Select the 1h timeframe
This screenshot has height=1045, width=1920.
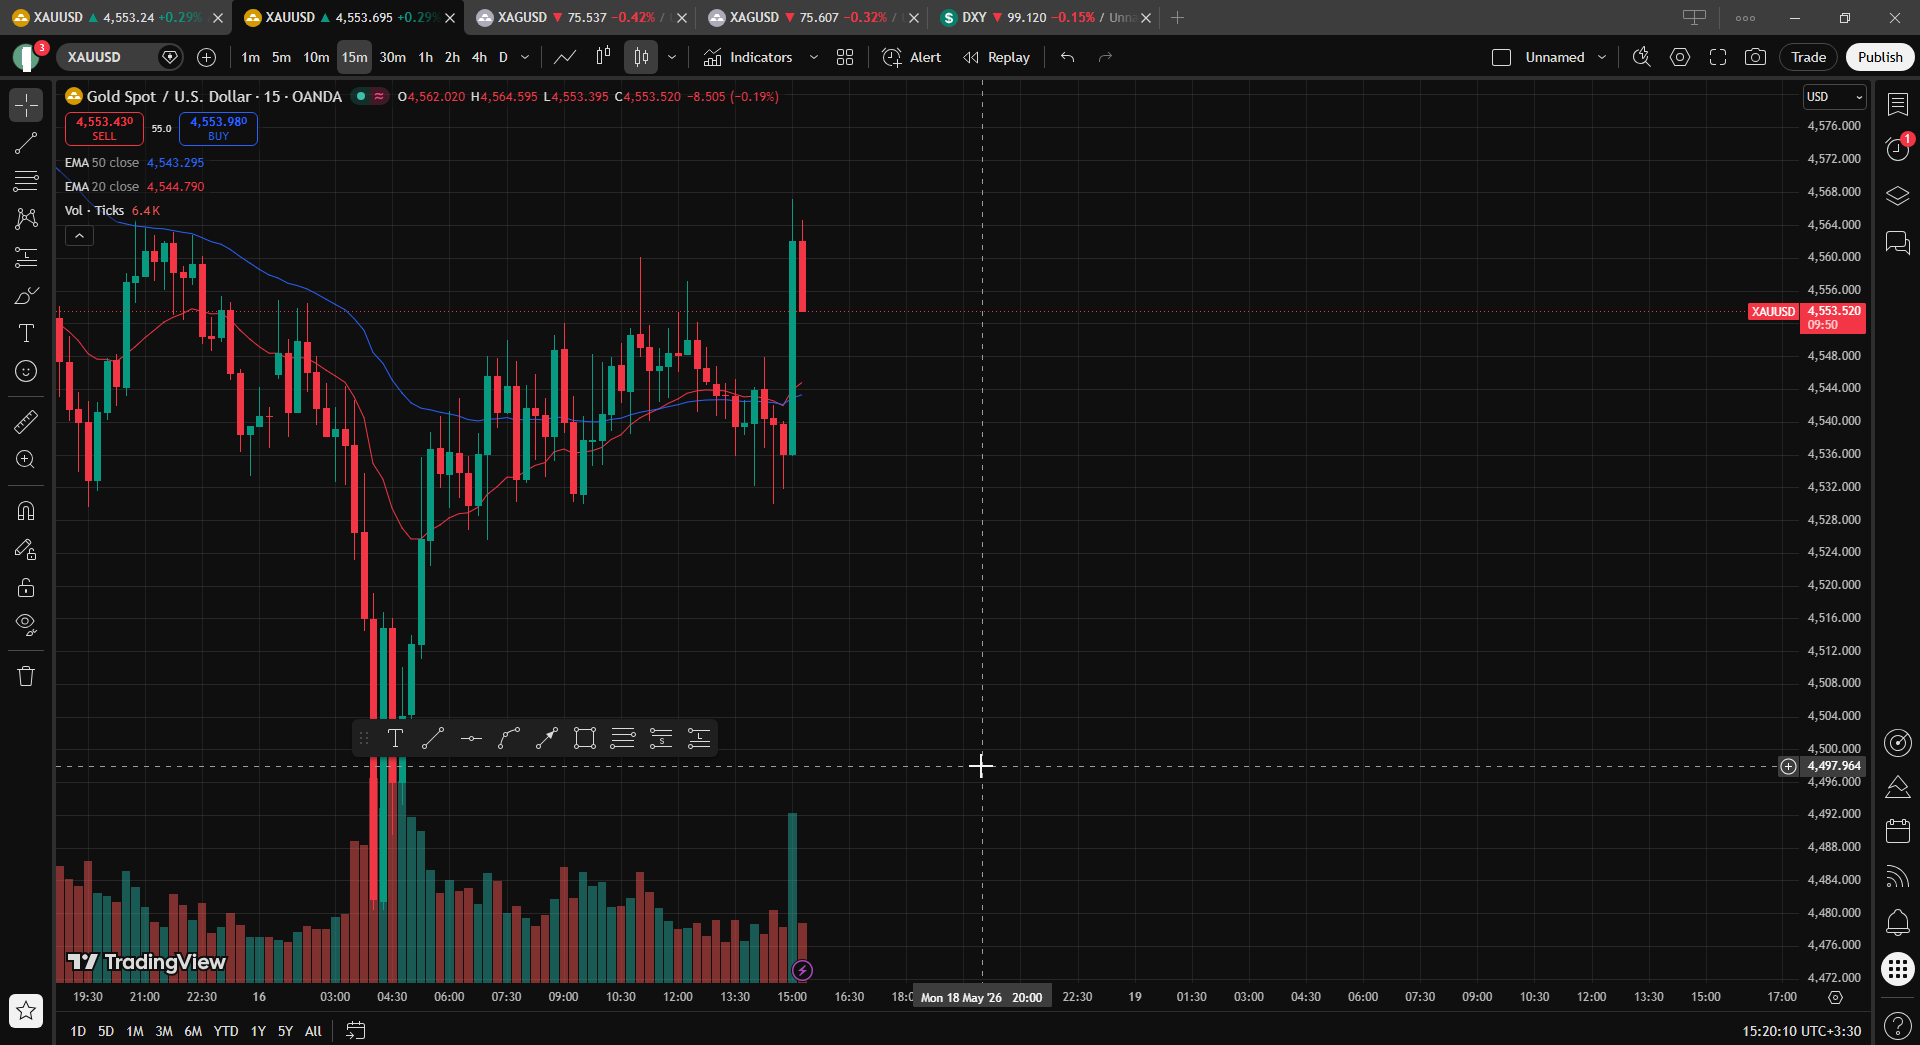(426, 57)
